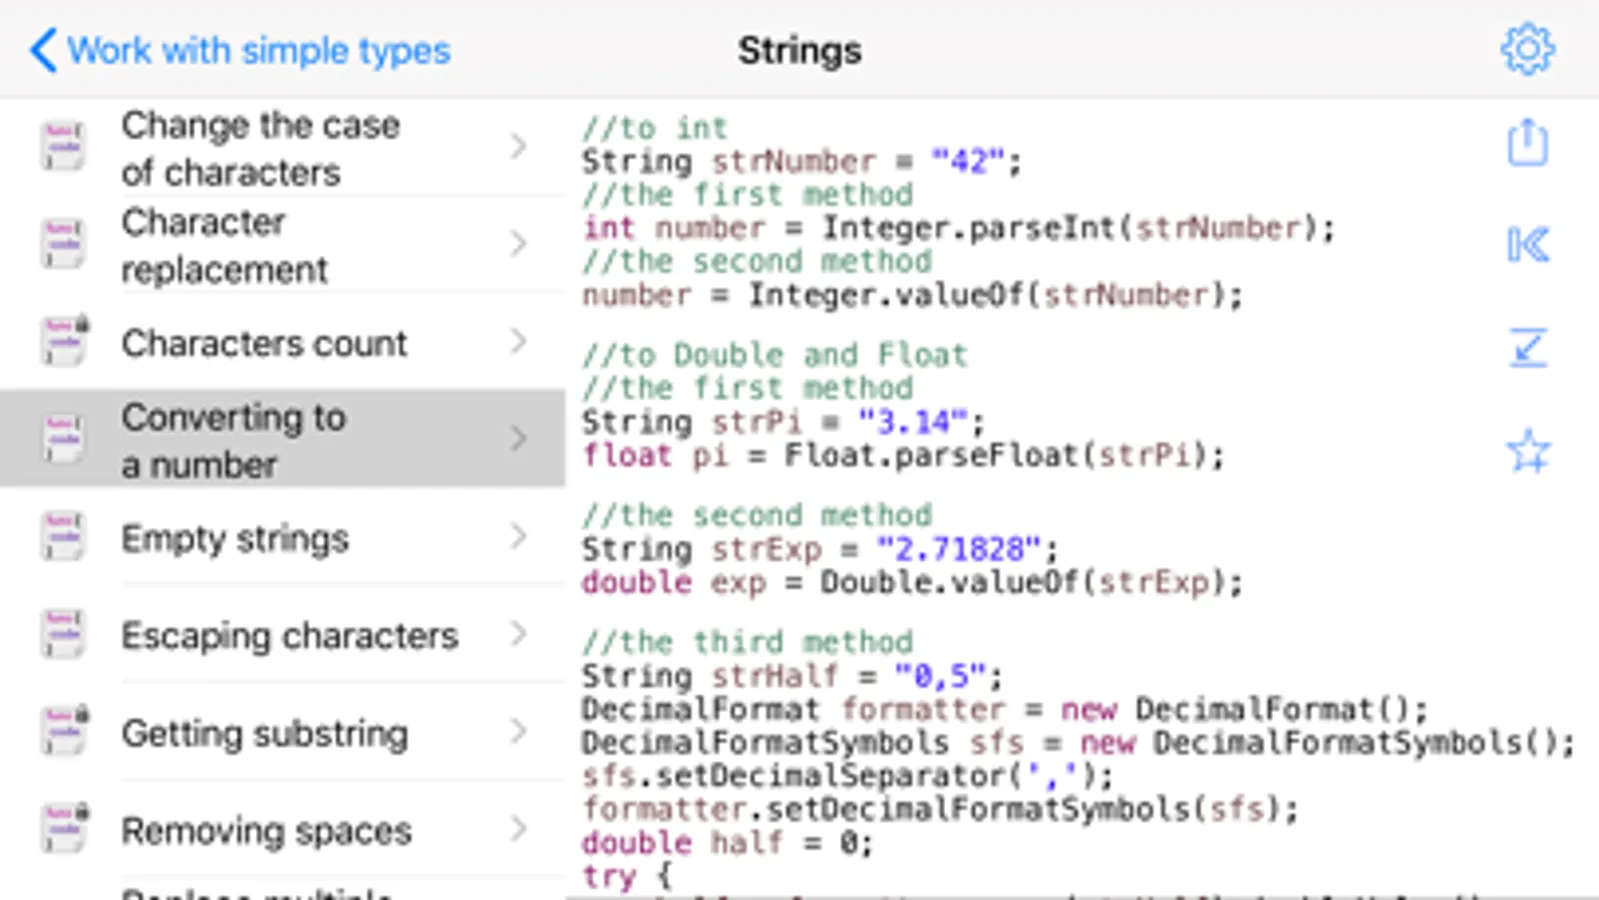Click the collapse arrow icon
Screen dimensions: 1599x900
(1527, 348)
